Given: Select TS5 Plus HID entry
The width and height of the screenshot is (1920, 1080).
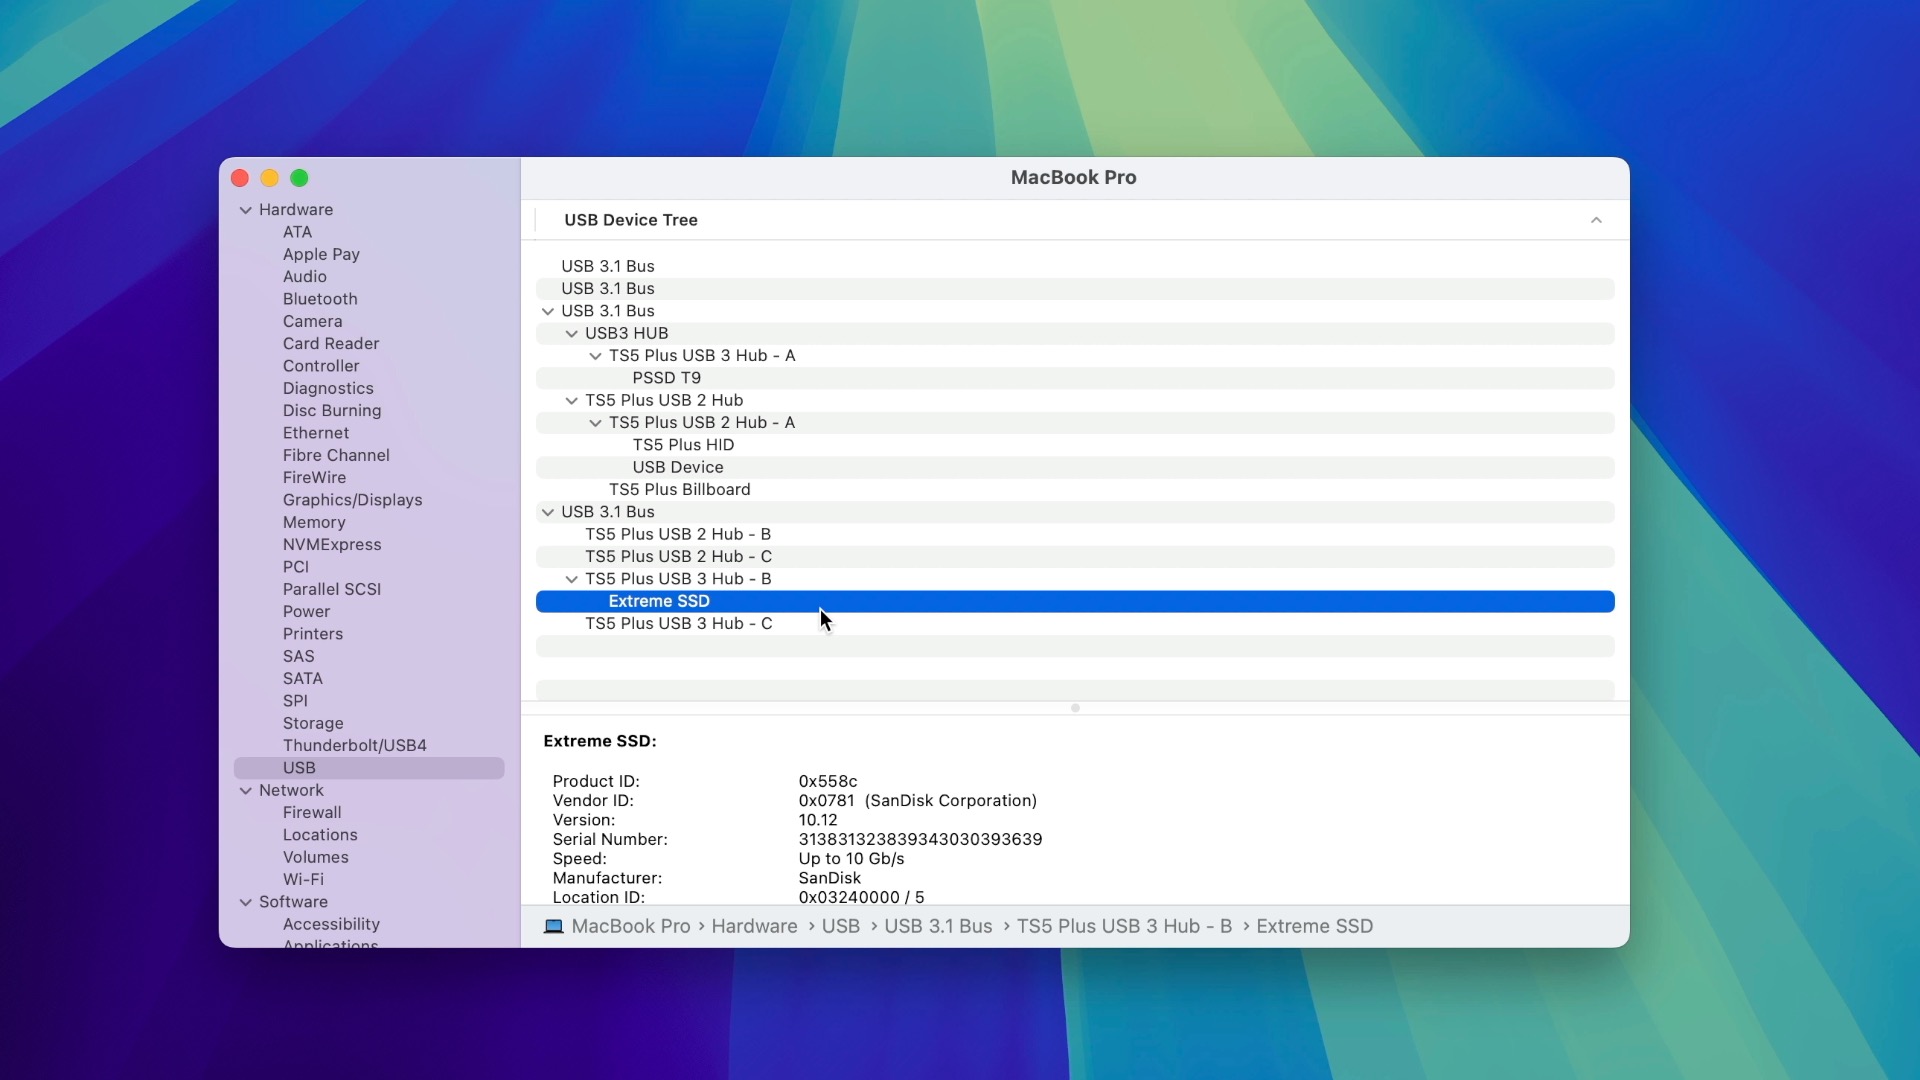Looking at the screenshot, I should tap(683, 445).
